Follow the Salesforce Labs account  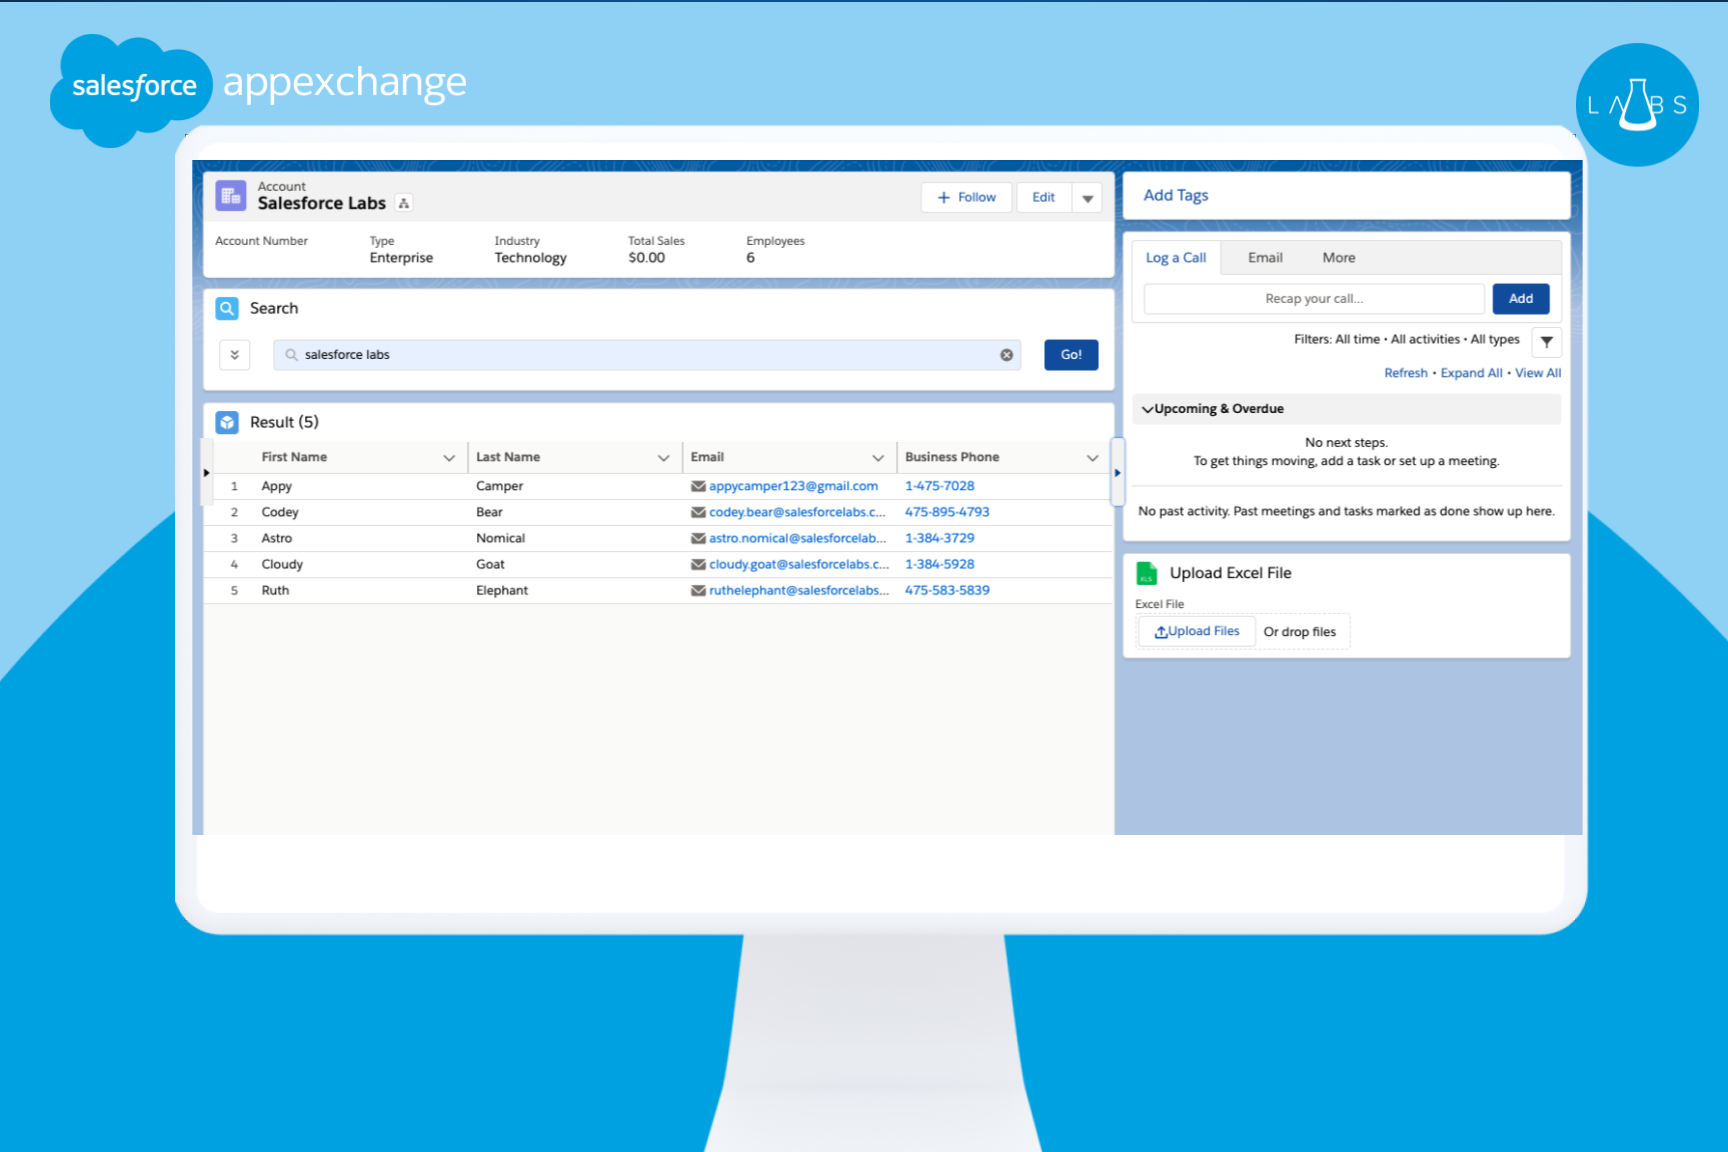point(966,198)
